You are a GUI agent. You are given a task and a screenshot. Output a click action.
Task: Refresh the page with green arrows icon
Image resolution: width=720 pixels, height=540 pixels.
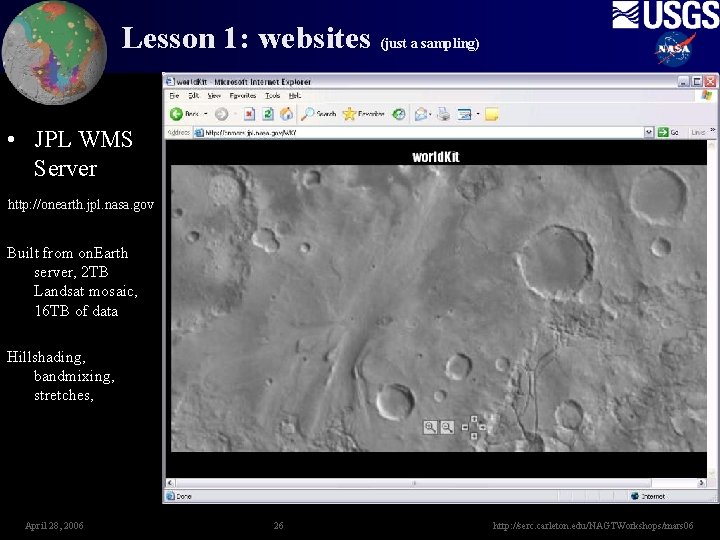(x=268, y=113)
